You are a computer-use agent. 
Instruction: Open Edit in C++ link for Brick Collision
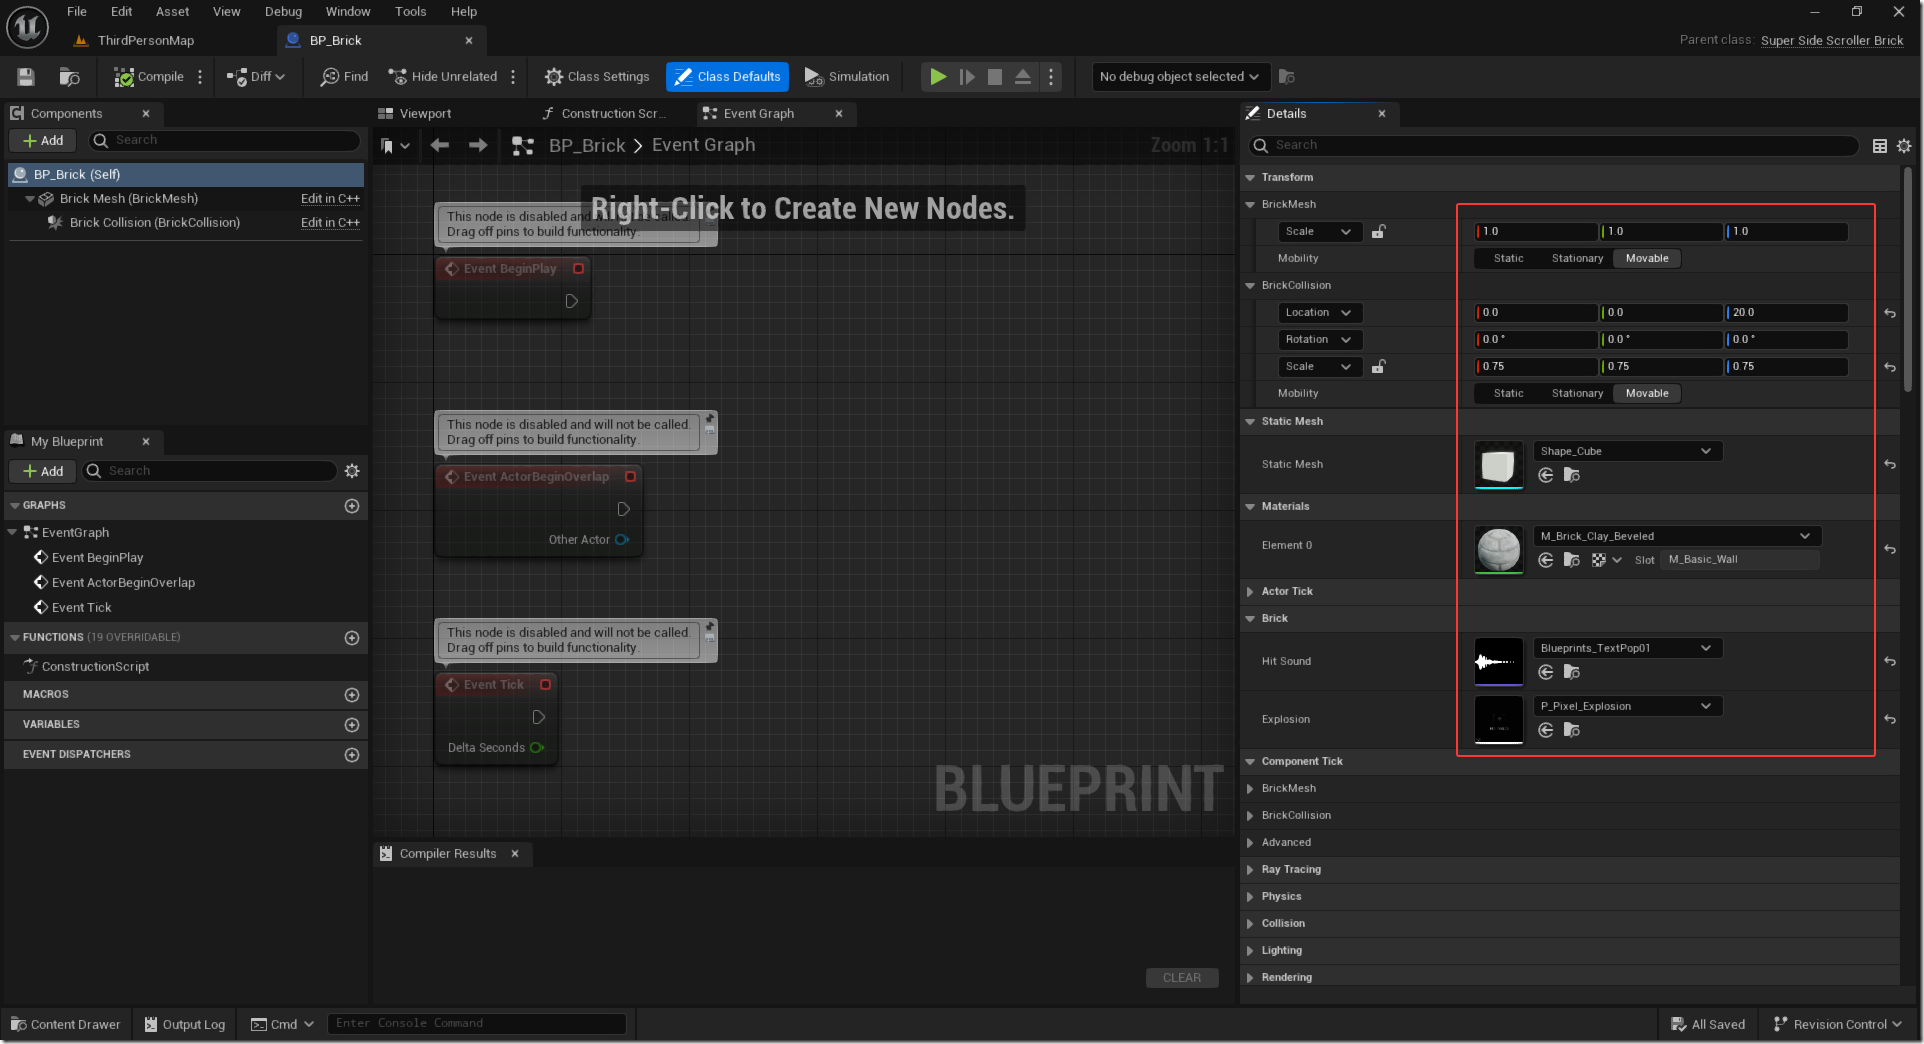pyautogui.click(x=330, y=223)
